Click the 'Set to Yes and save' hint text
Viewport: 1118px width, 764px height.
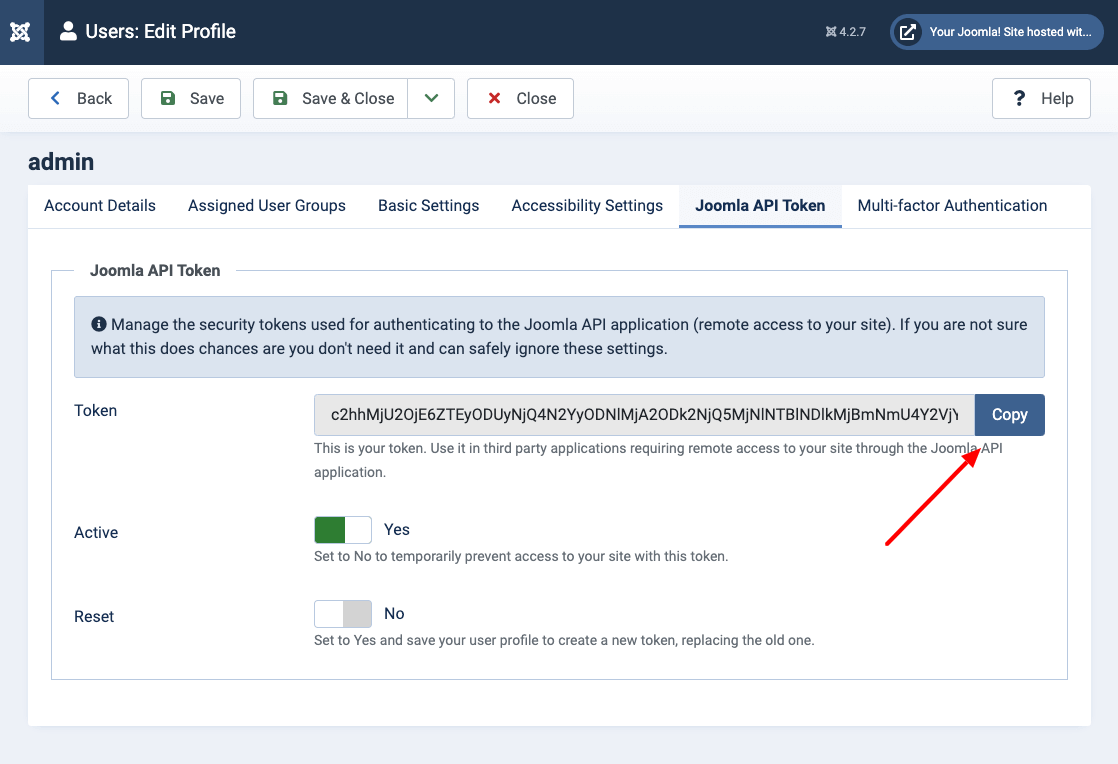pos(564,640)
